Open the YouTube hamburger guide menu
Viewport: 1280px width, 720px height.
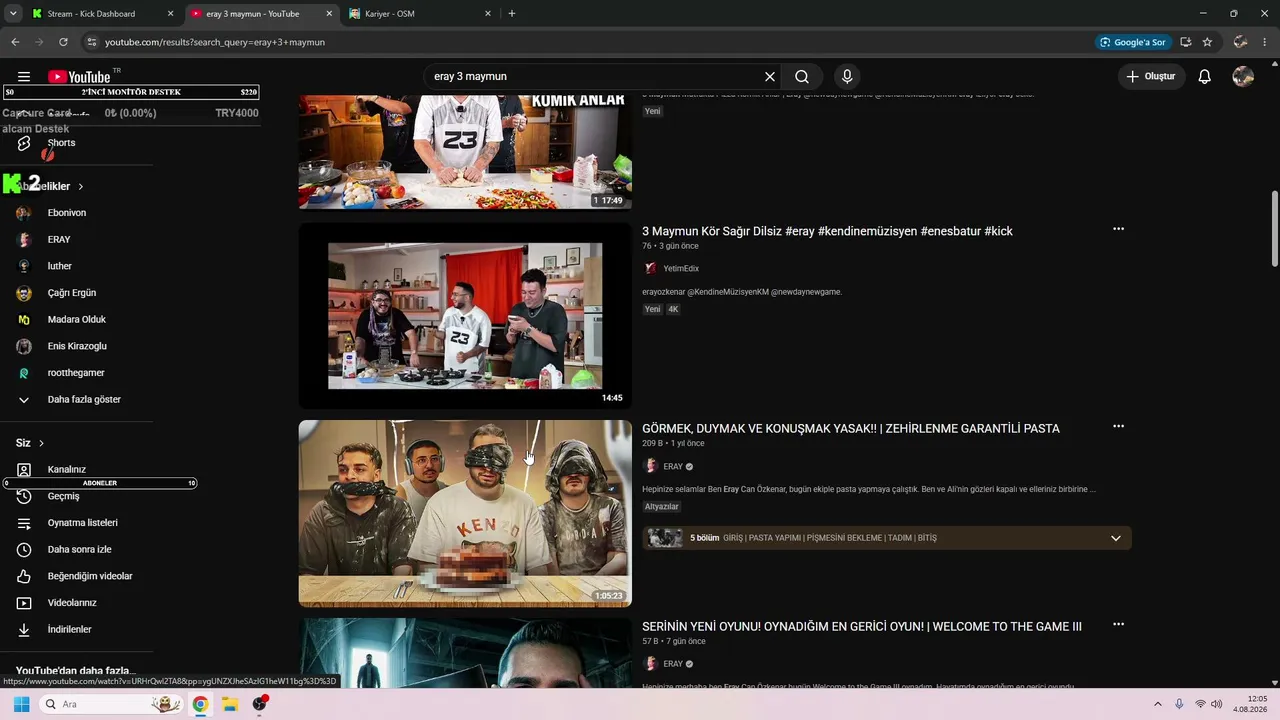pyautogui.click(x=24, y=77)
